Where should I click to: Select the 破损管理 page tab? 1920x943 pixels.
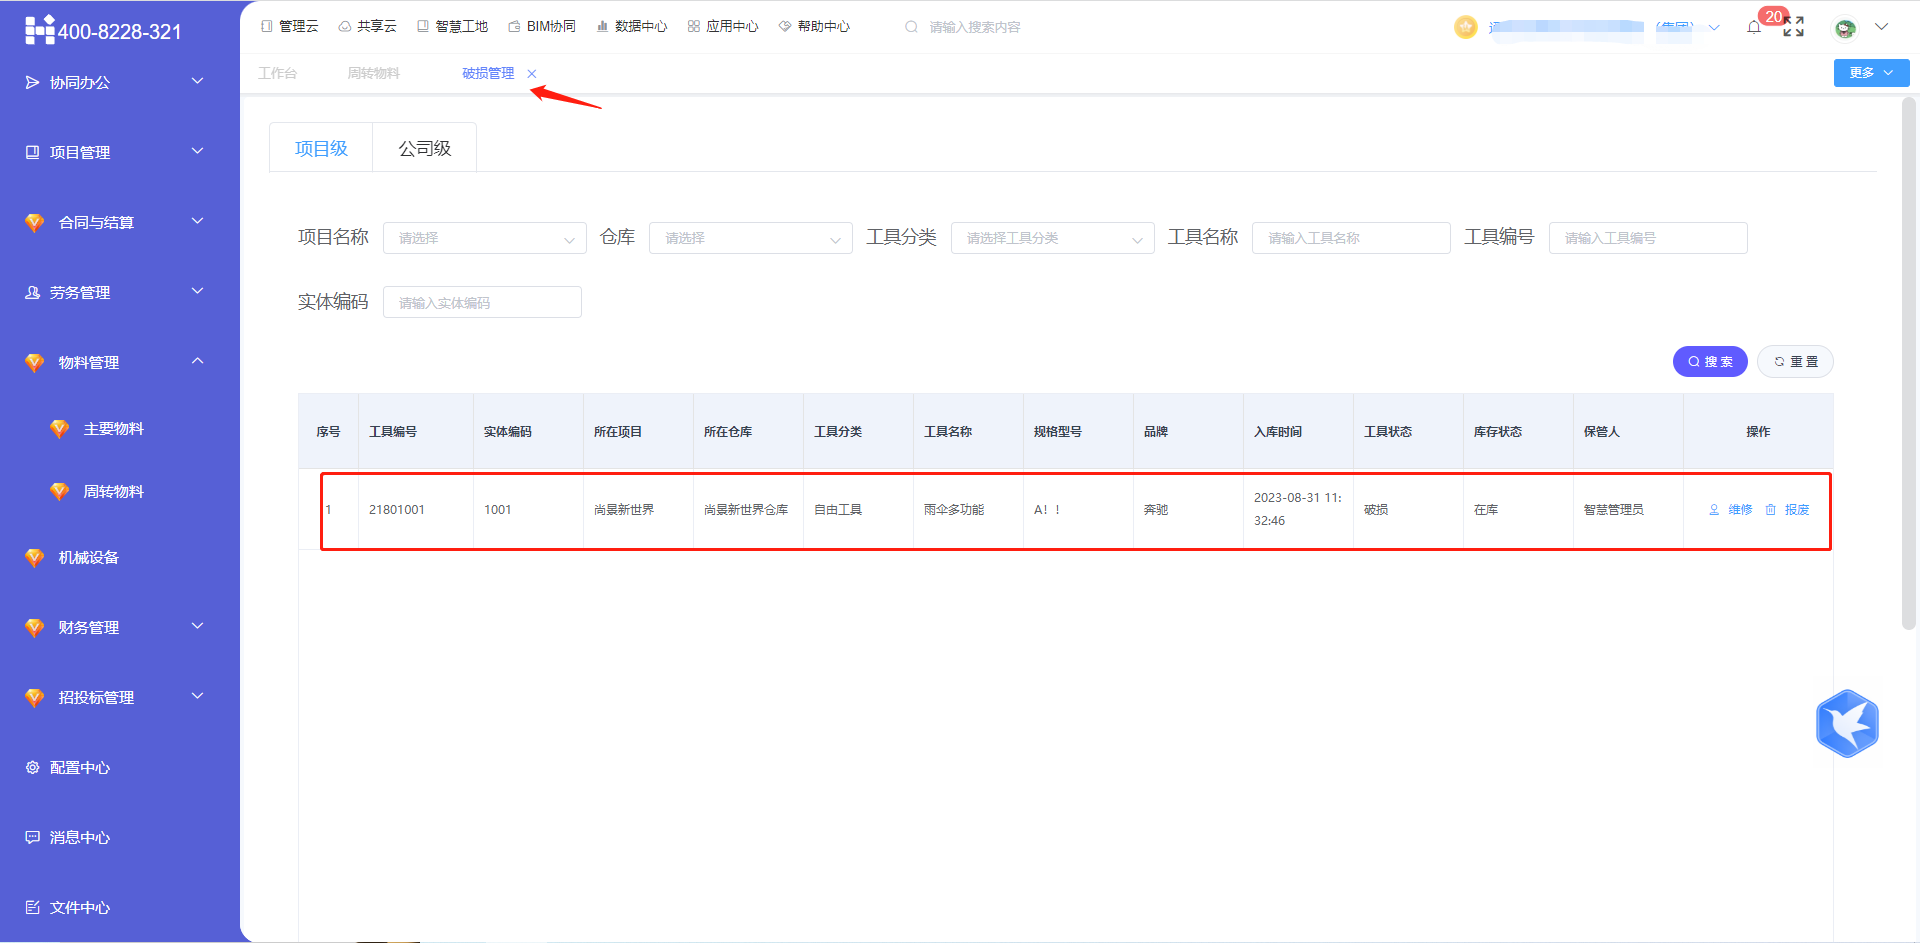(x=488, y=73)
